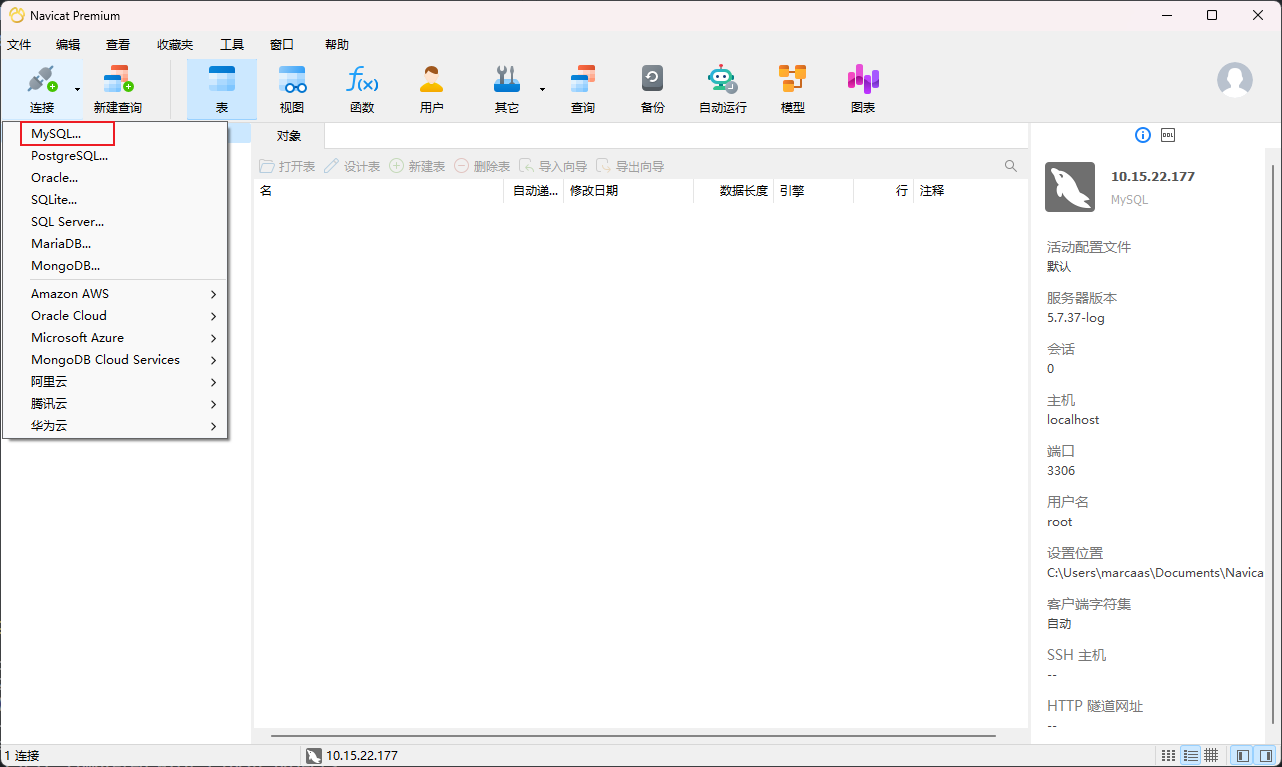The height and width of the screenshot is (767, 1282).
Task: Open the Charts (图表) toolbar icon
Action: tap(863, 80)
